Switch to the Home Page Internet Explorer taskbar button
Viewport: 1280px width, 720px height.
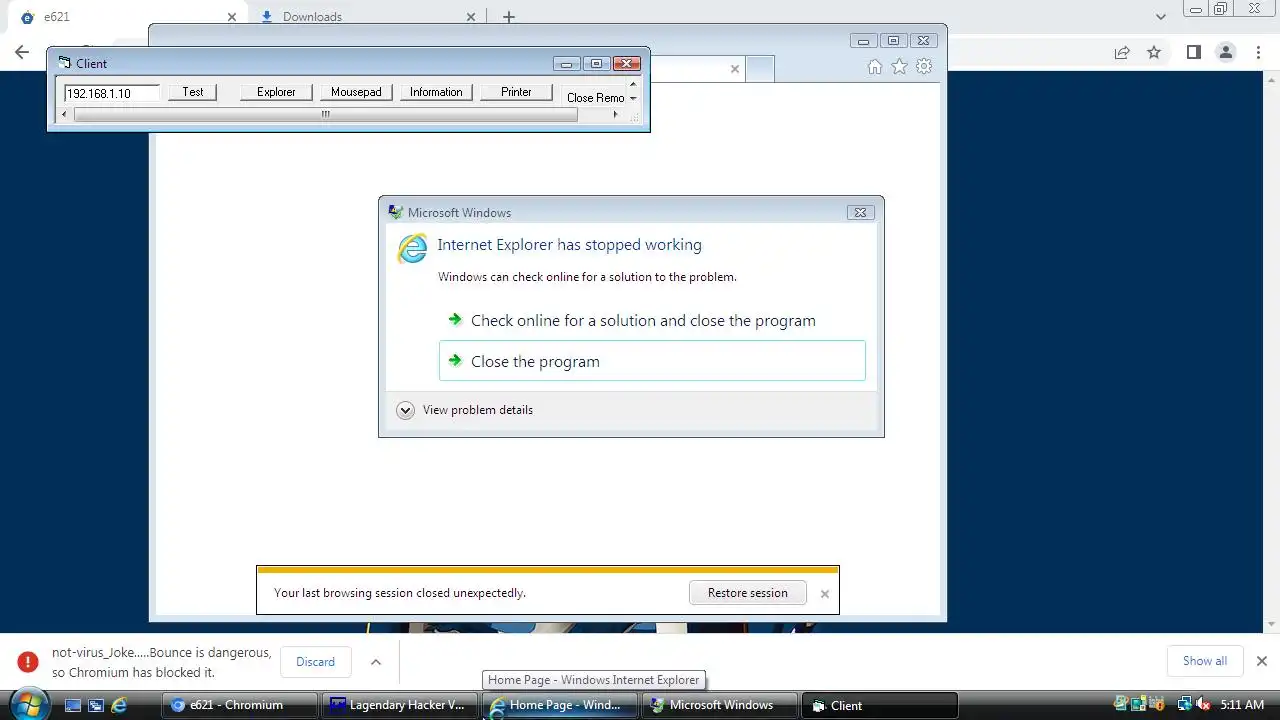tap(560, 705)
